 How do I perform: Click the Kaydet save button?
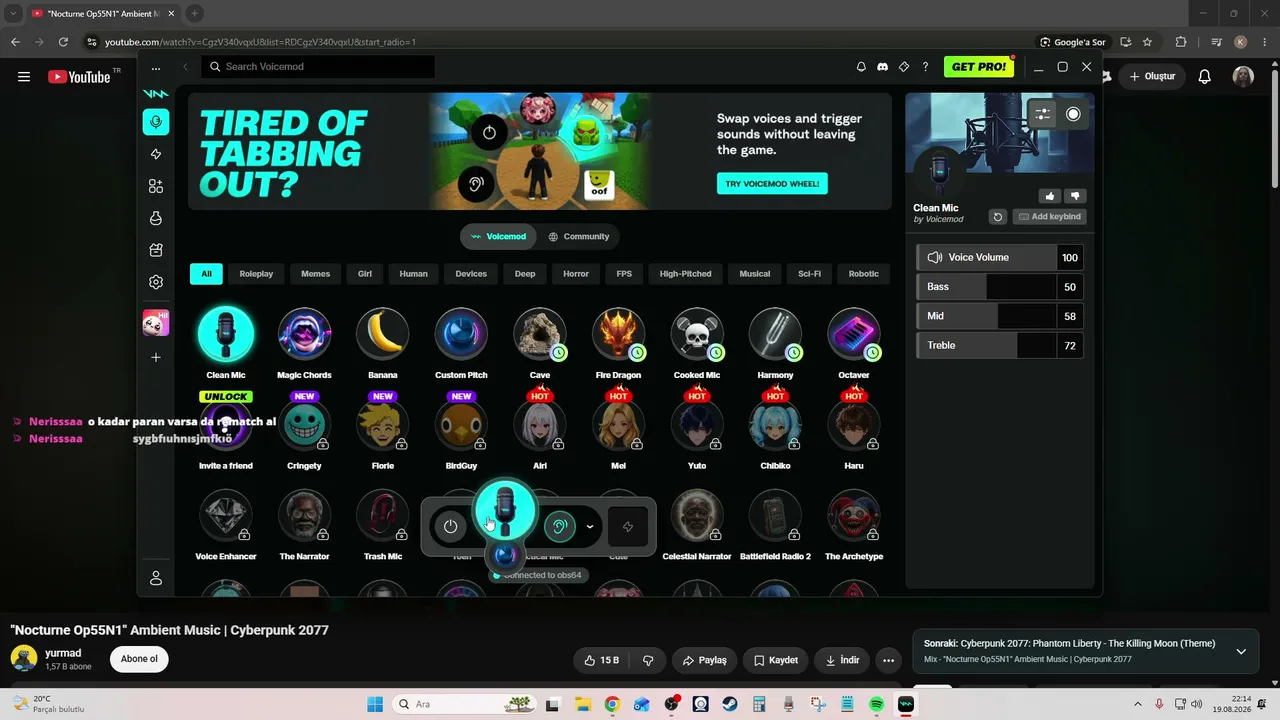(776, 660)
